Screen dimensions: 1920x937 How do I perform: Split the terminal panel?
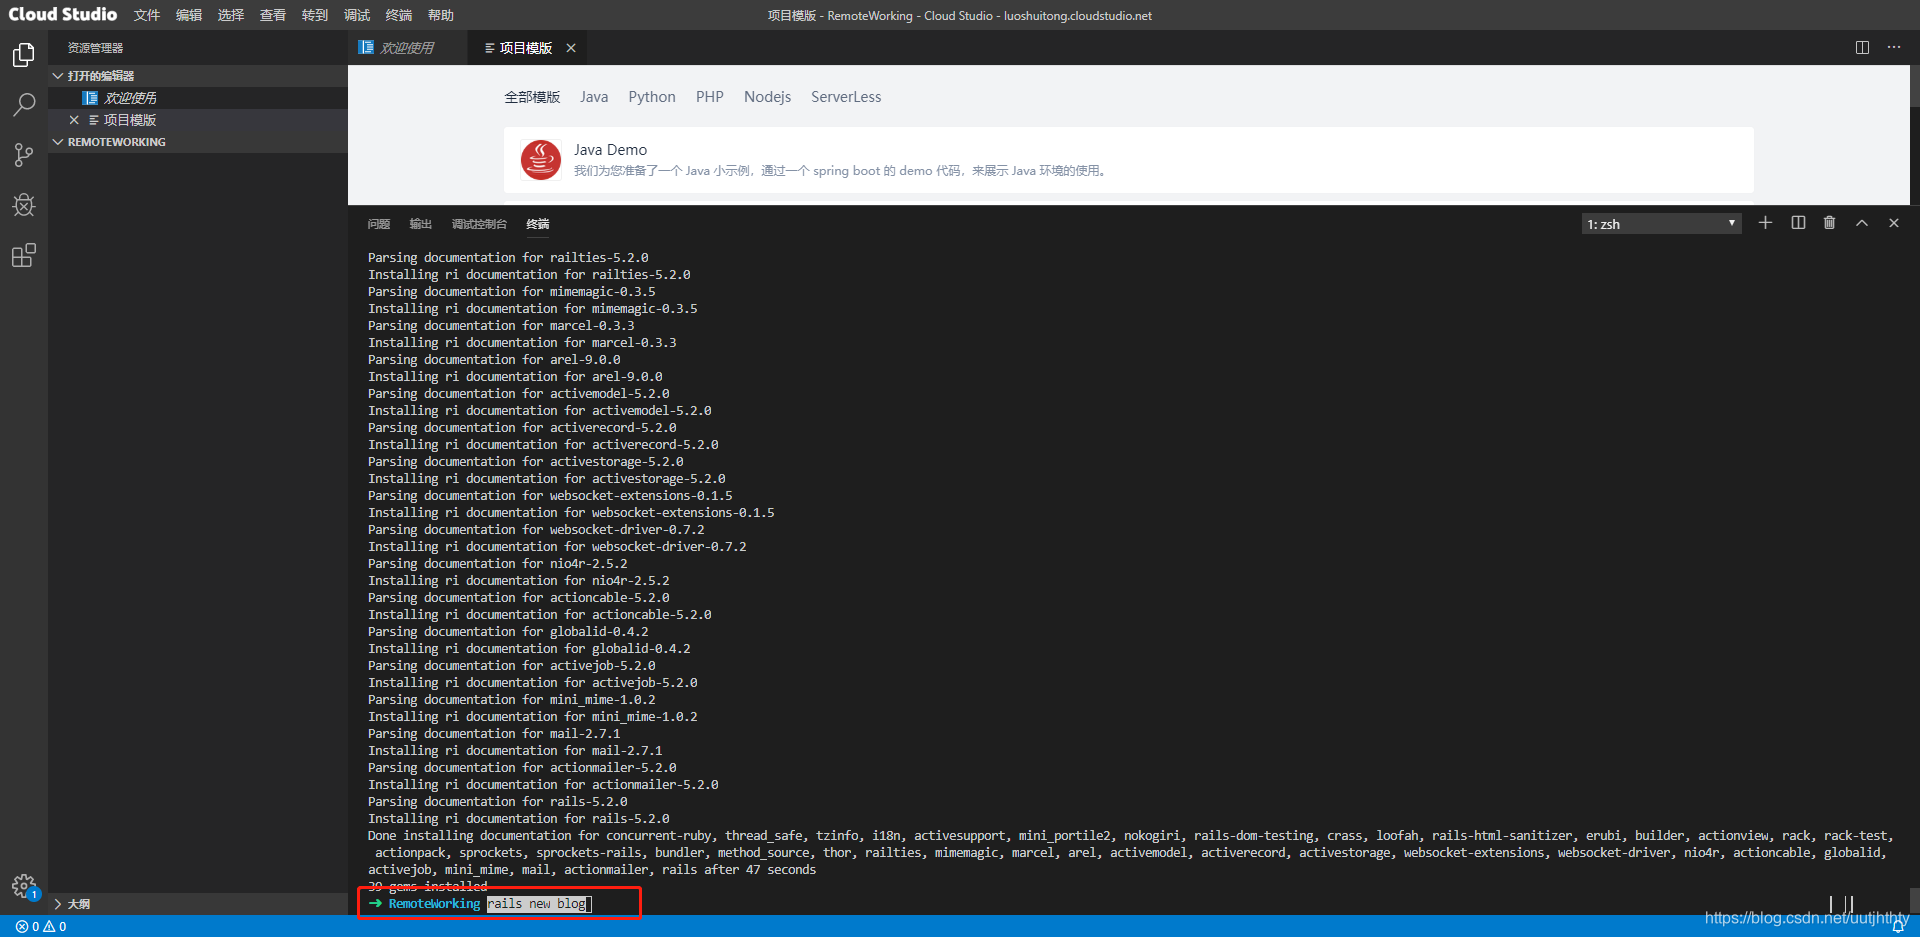(1798, 223)
